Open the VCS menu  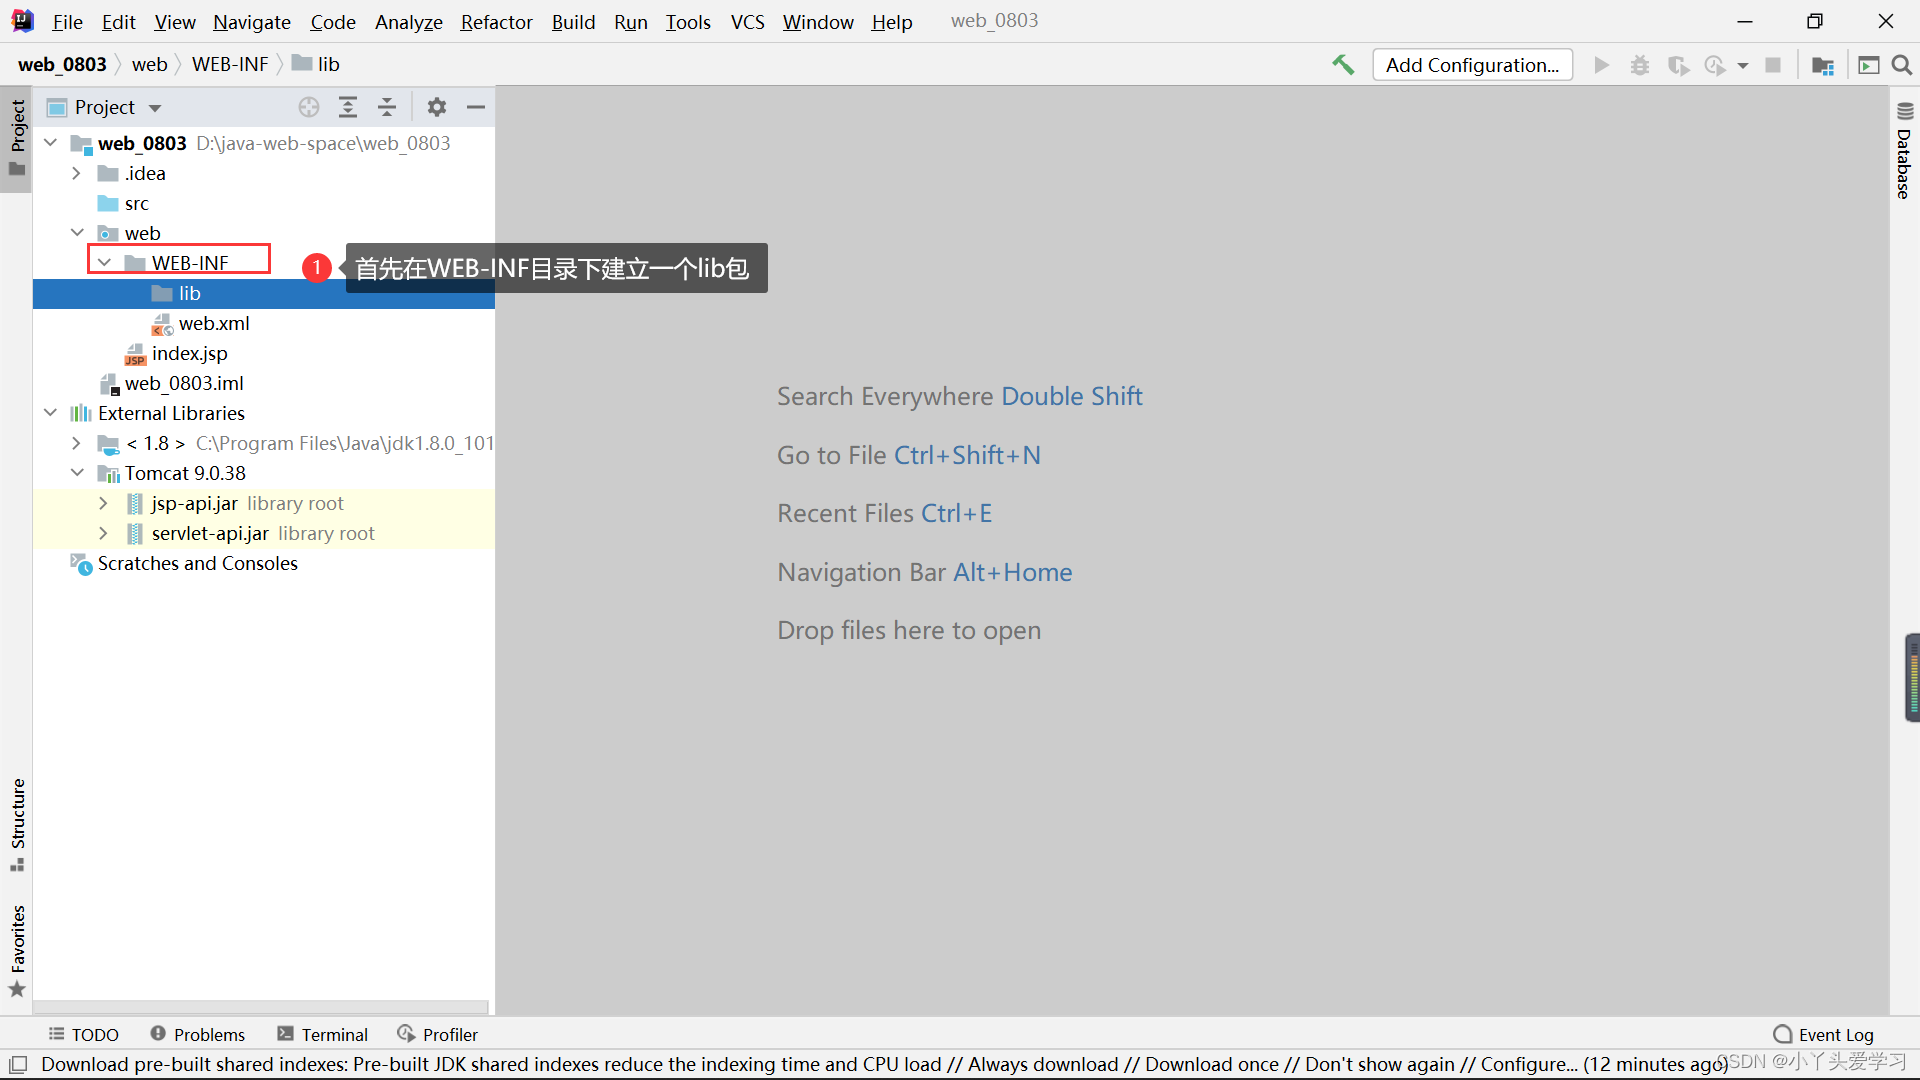[x=747, y=21]
